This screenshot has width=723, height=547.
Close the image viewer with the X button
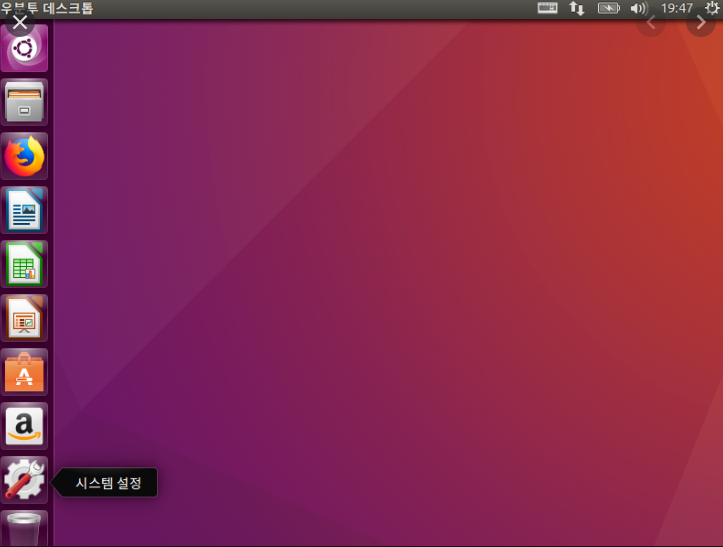(x=20, y=22)
